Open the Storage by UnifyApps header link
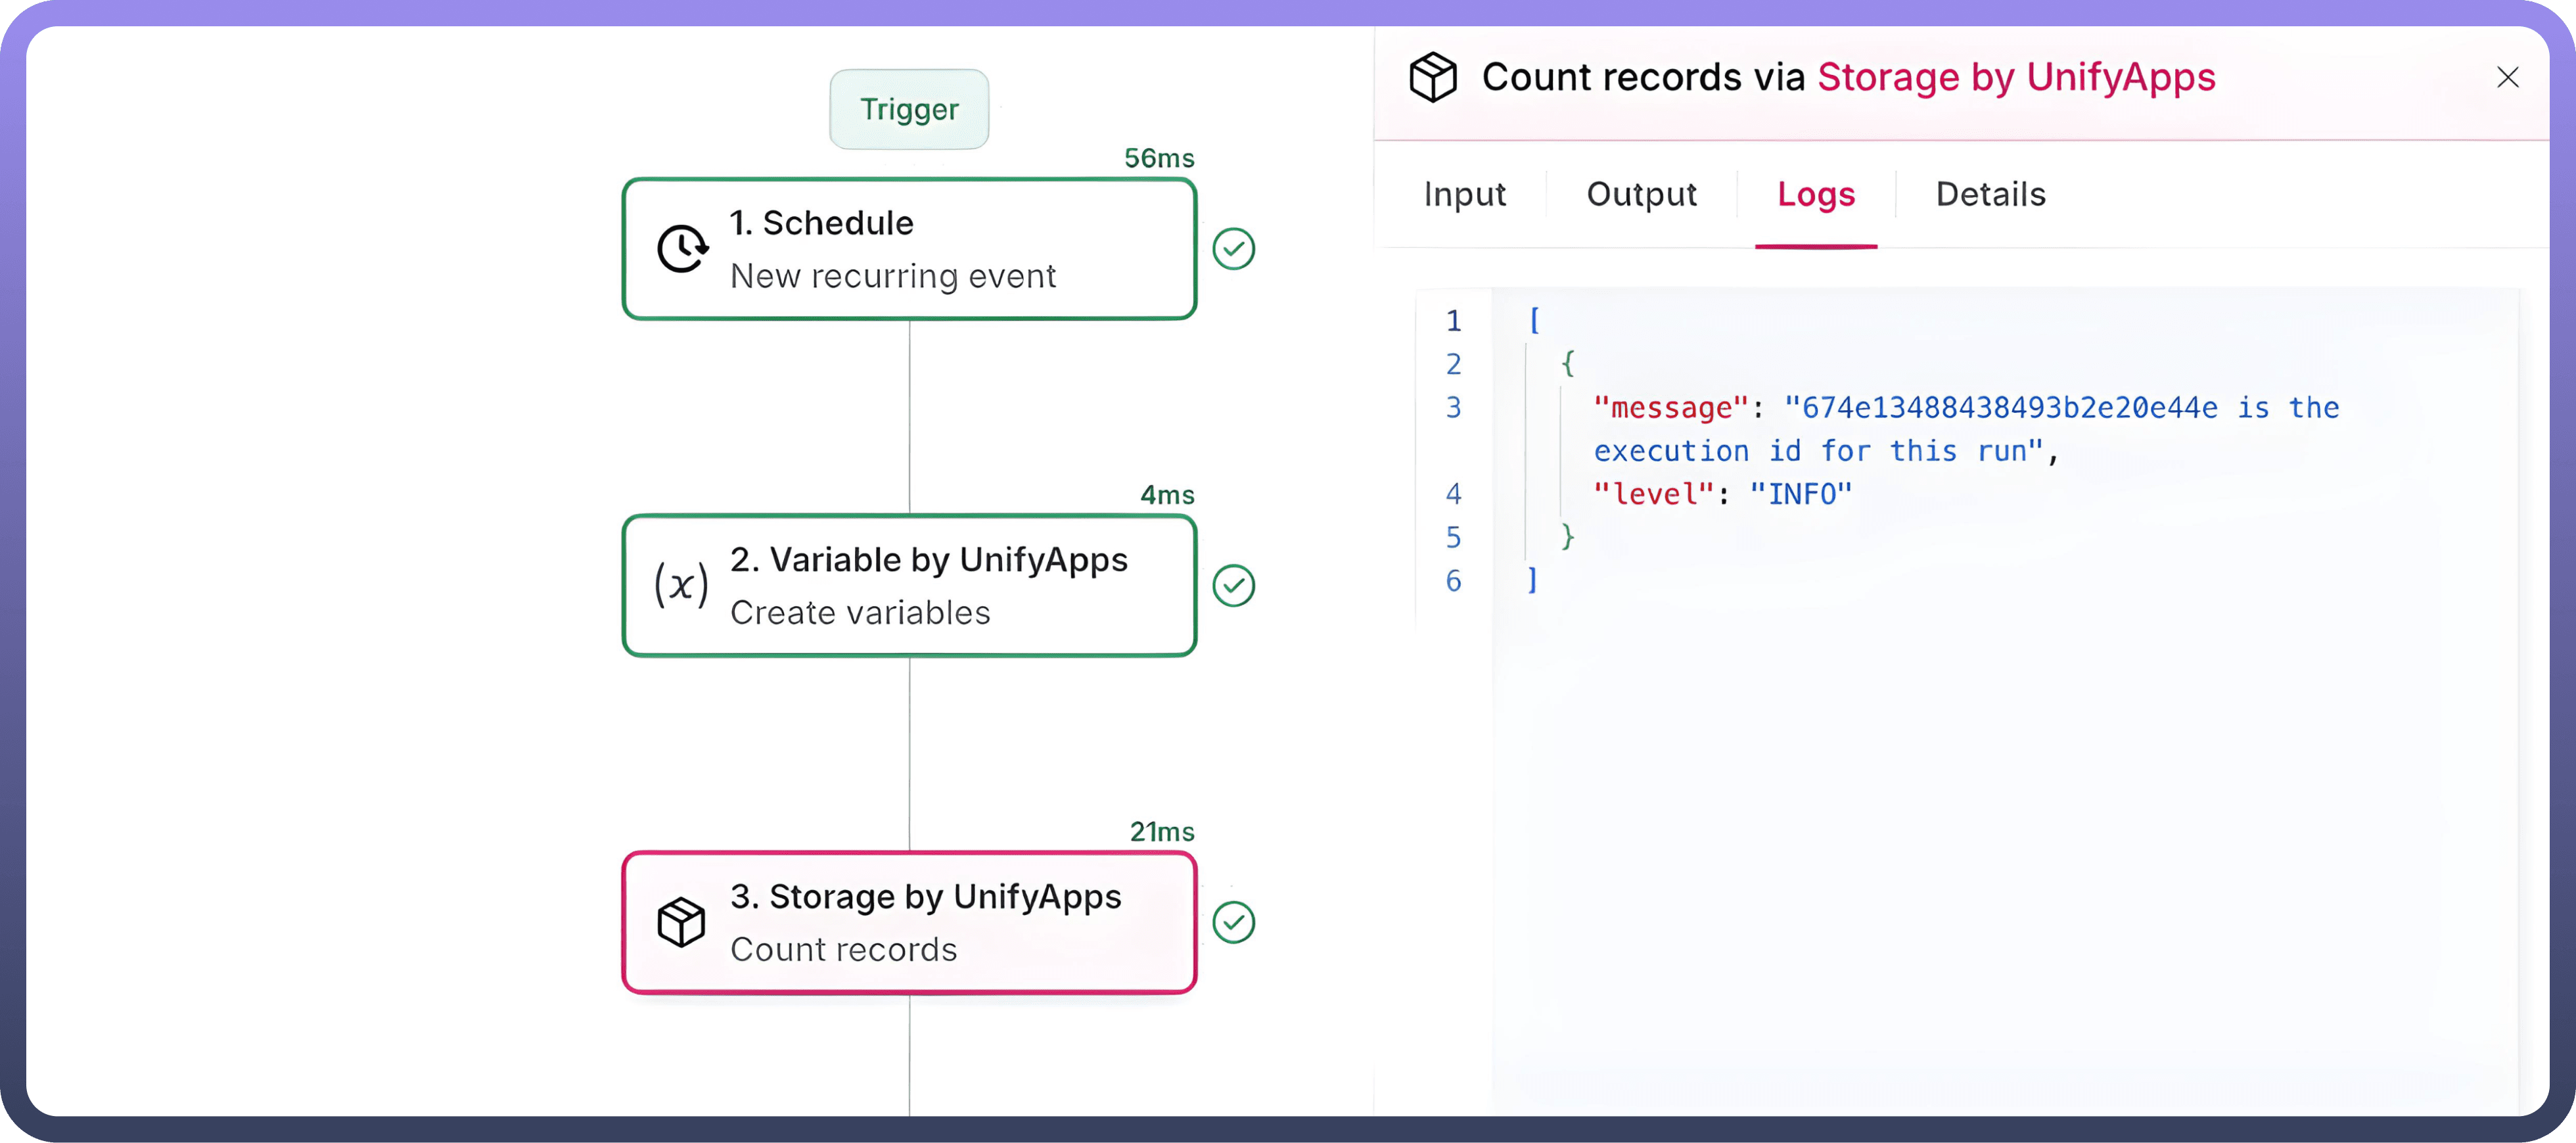The width and height of the screenshot is (2576, 1143). 2015,77
